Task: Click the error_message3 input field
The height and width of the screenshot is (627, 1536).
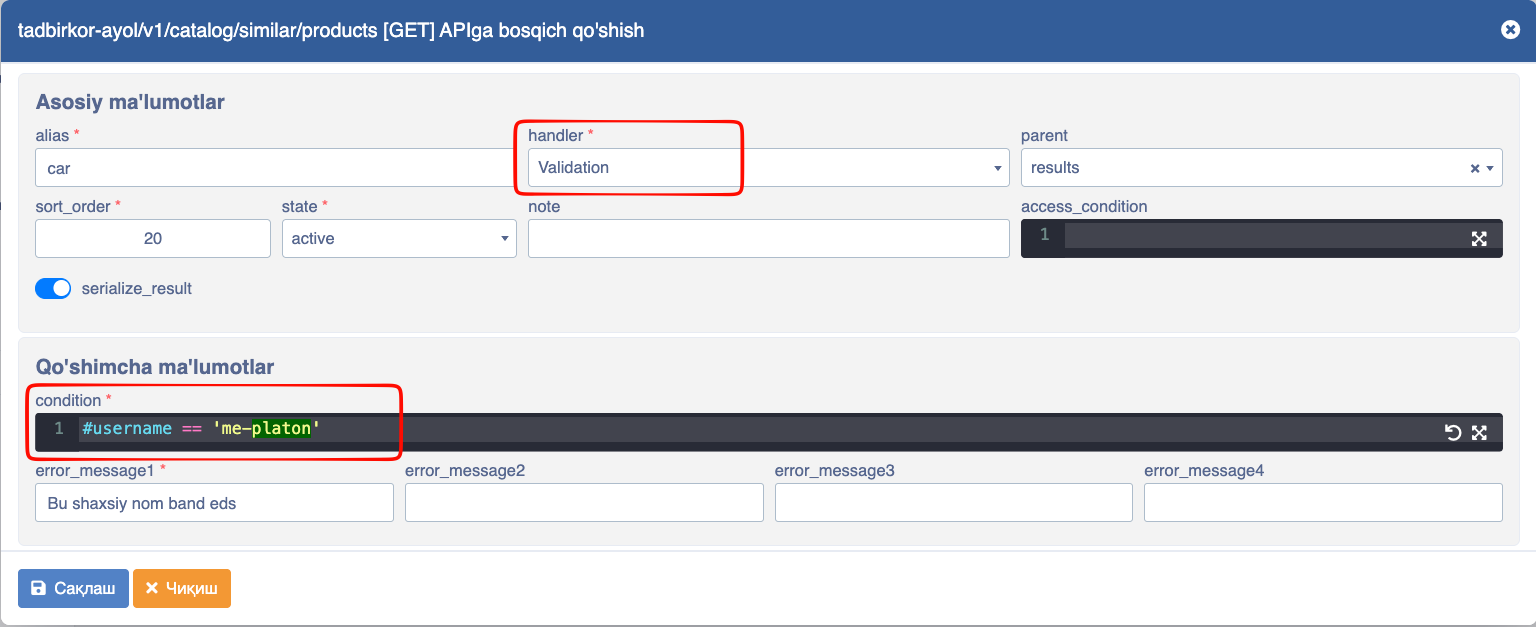Action: [954, 503]
